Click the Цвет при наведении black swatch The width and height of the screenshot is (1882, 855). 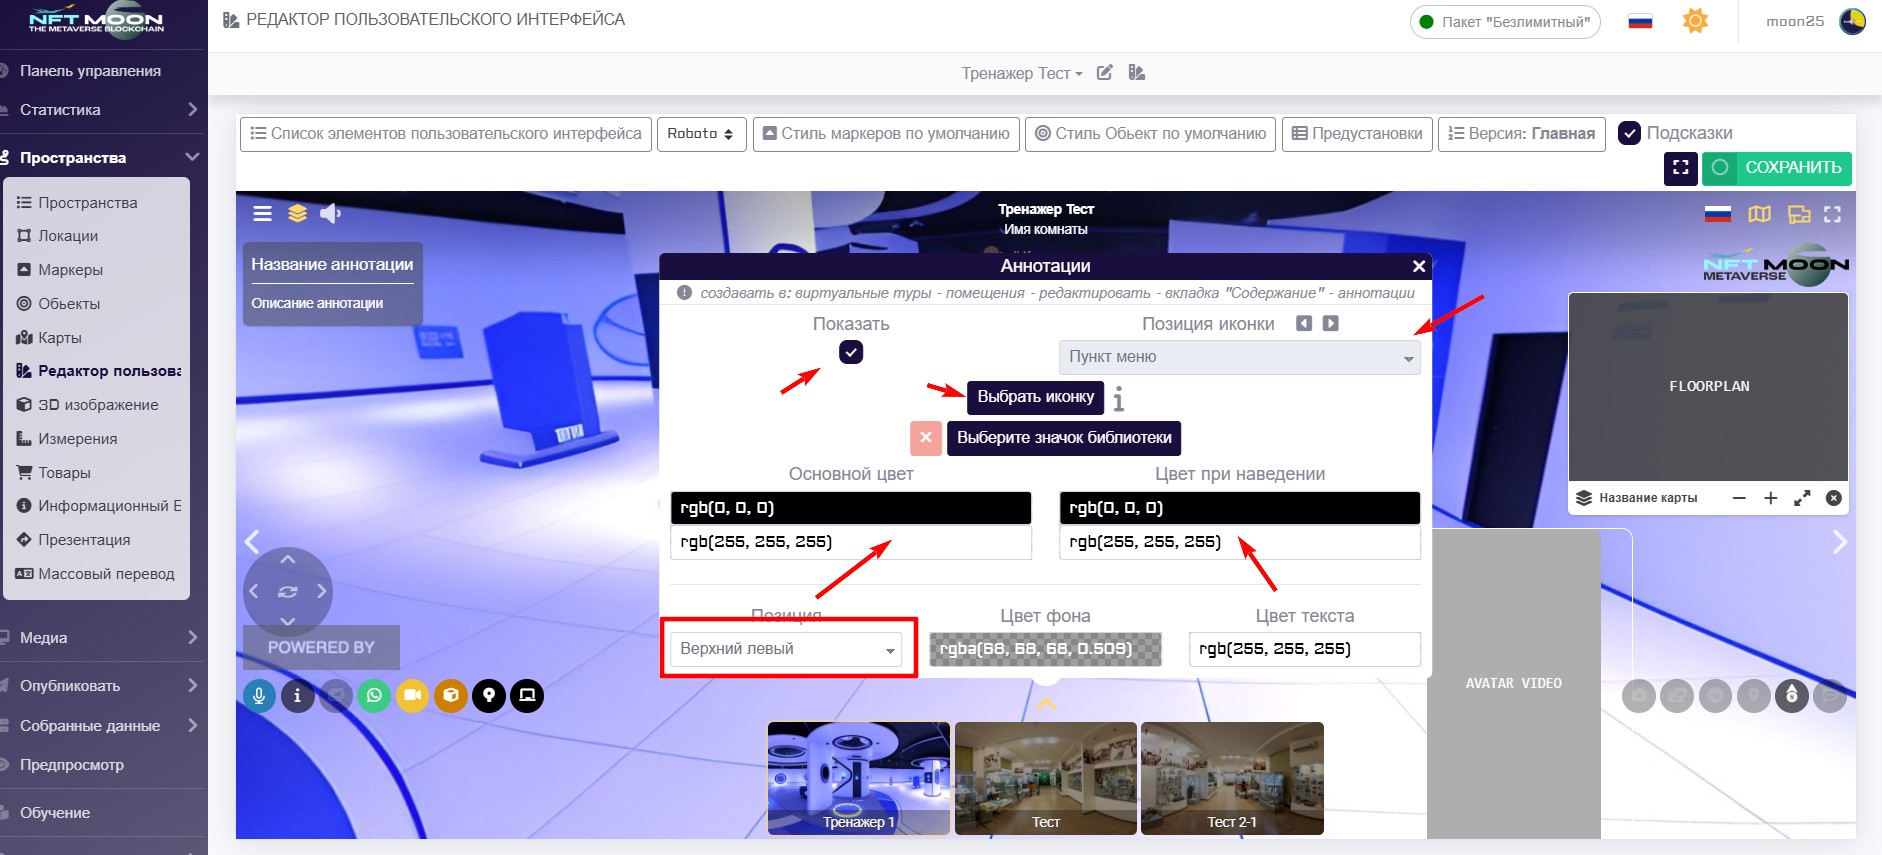1240,508
